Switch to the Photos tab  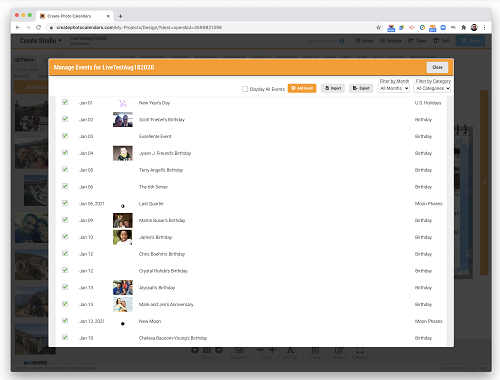point(25,60)
